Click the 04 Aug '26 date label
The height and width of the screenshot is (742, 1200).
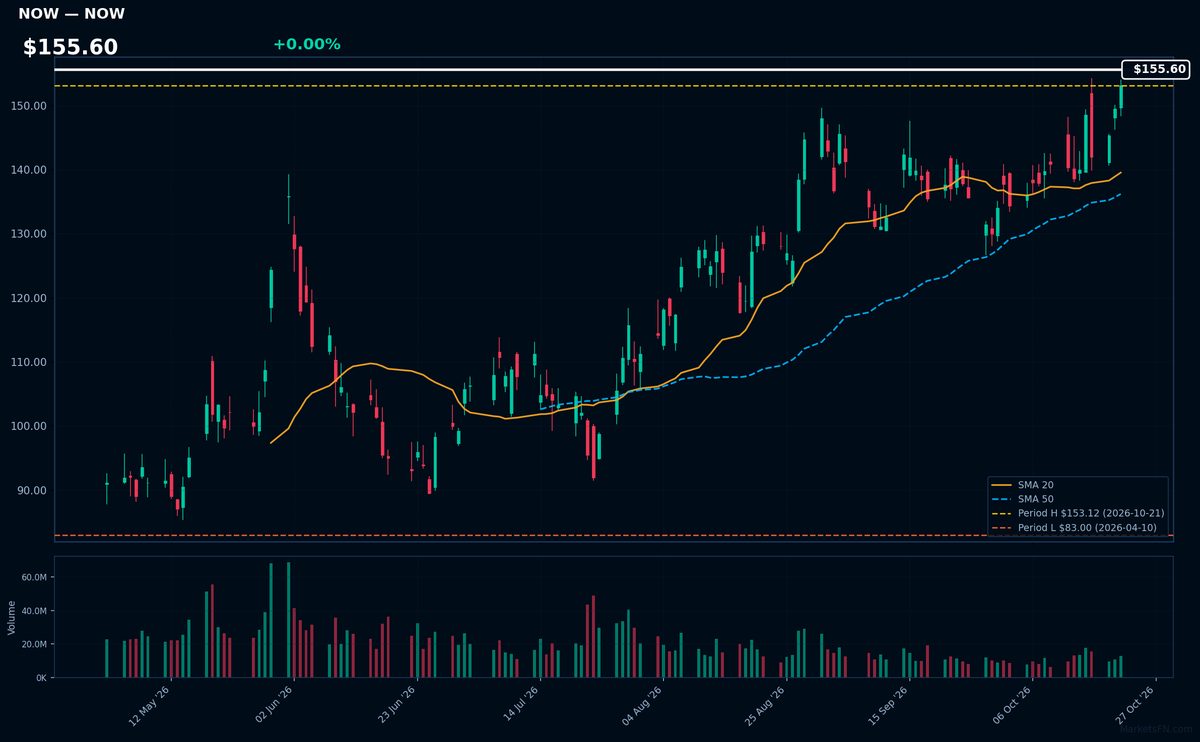click(642, 707)
